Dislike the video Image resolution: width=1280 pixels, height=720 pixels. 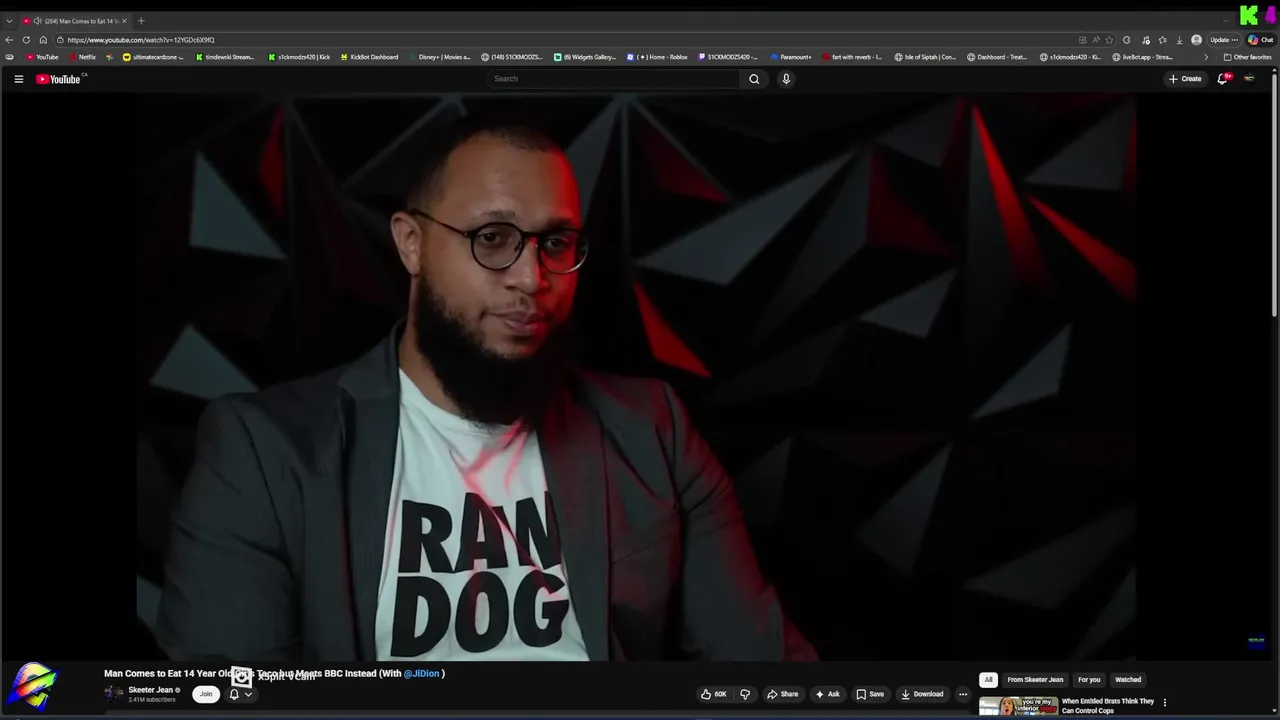coord(745,694)
